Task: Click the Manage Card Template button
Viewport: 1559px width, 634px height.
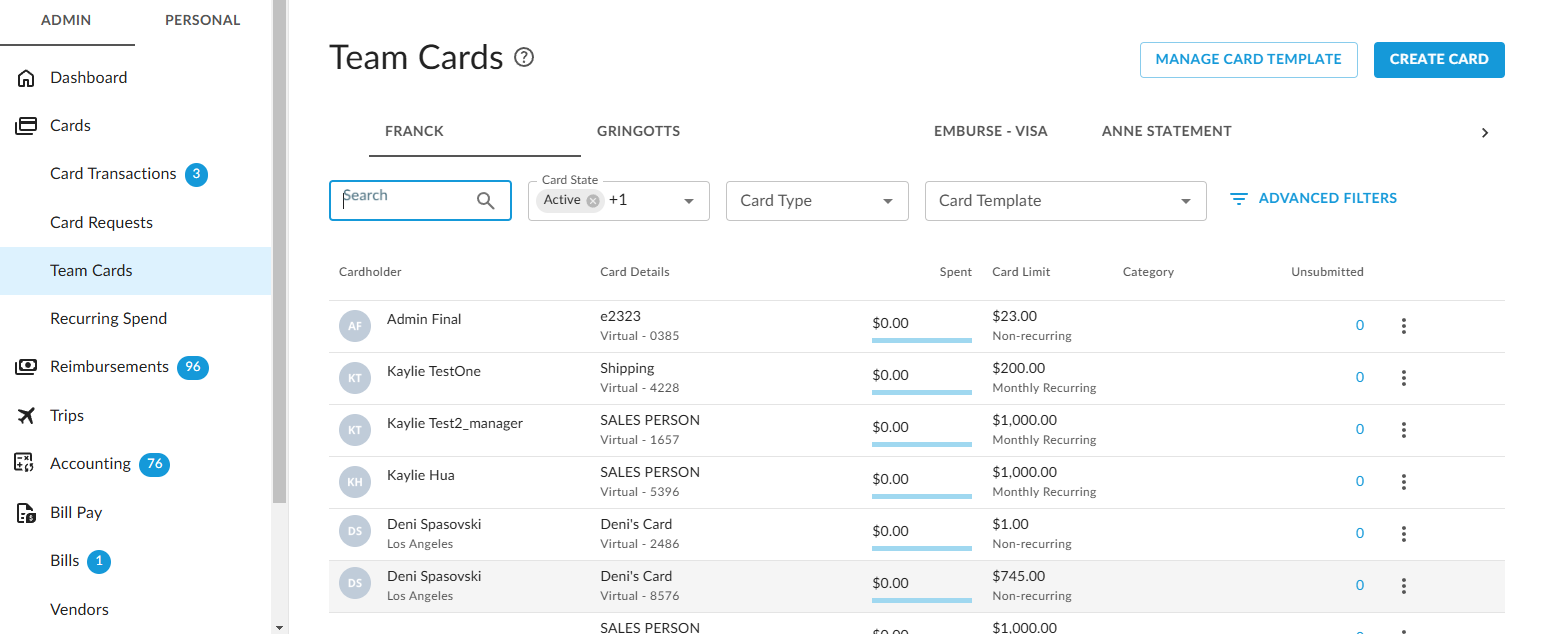Action: 1248,60
